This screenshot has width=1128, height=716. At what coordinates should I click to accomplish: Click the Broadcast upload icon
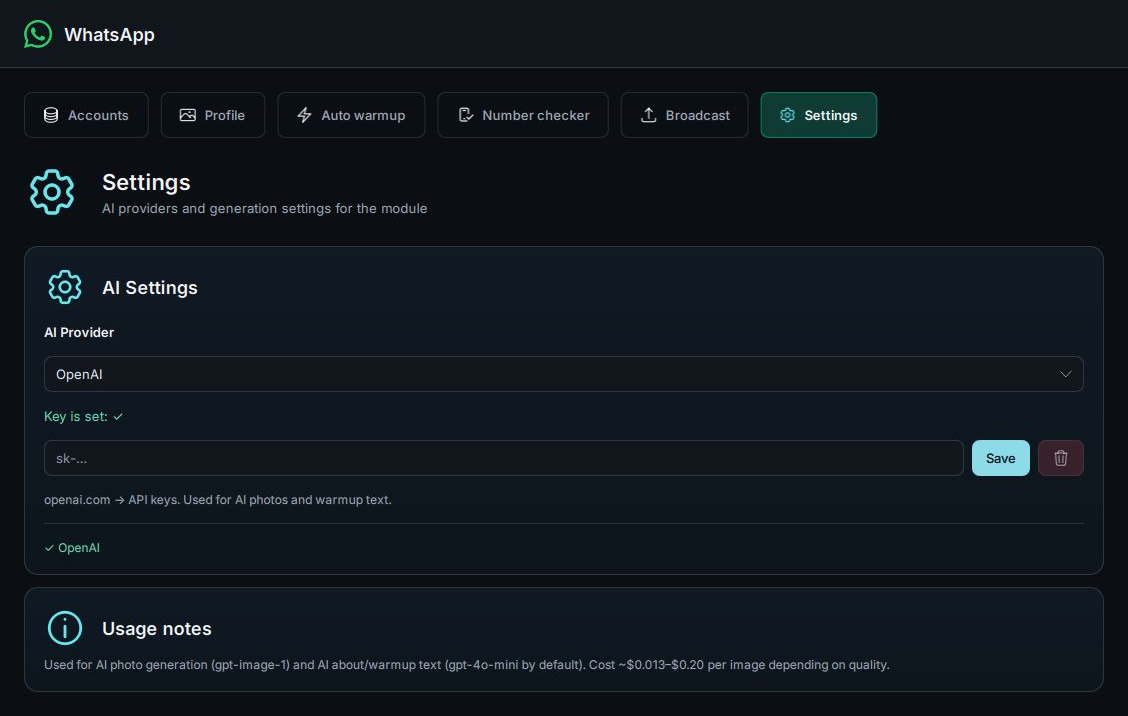648,115
